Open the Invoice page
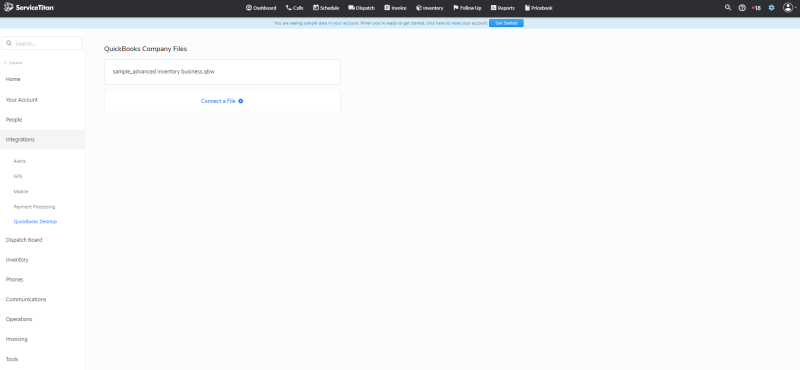Screen dimensions: 800x370 [x=395, y=8]
